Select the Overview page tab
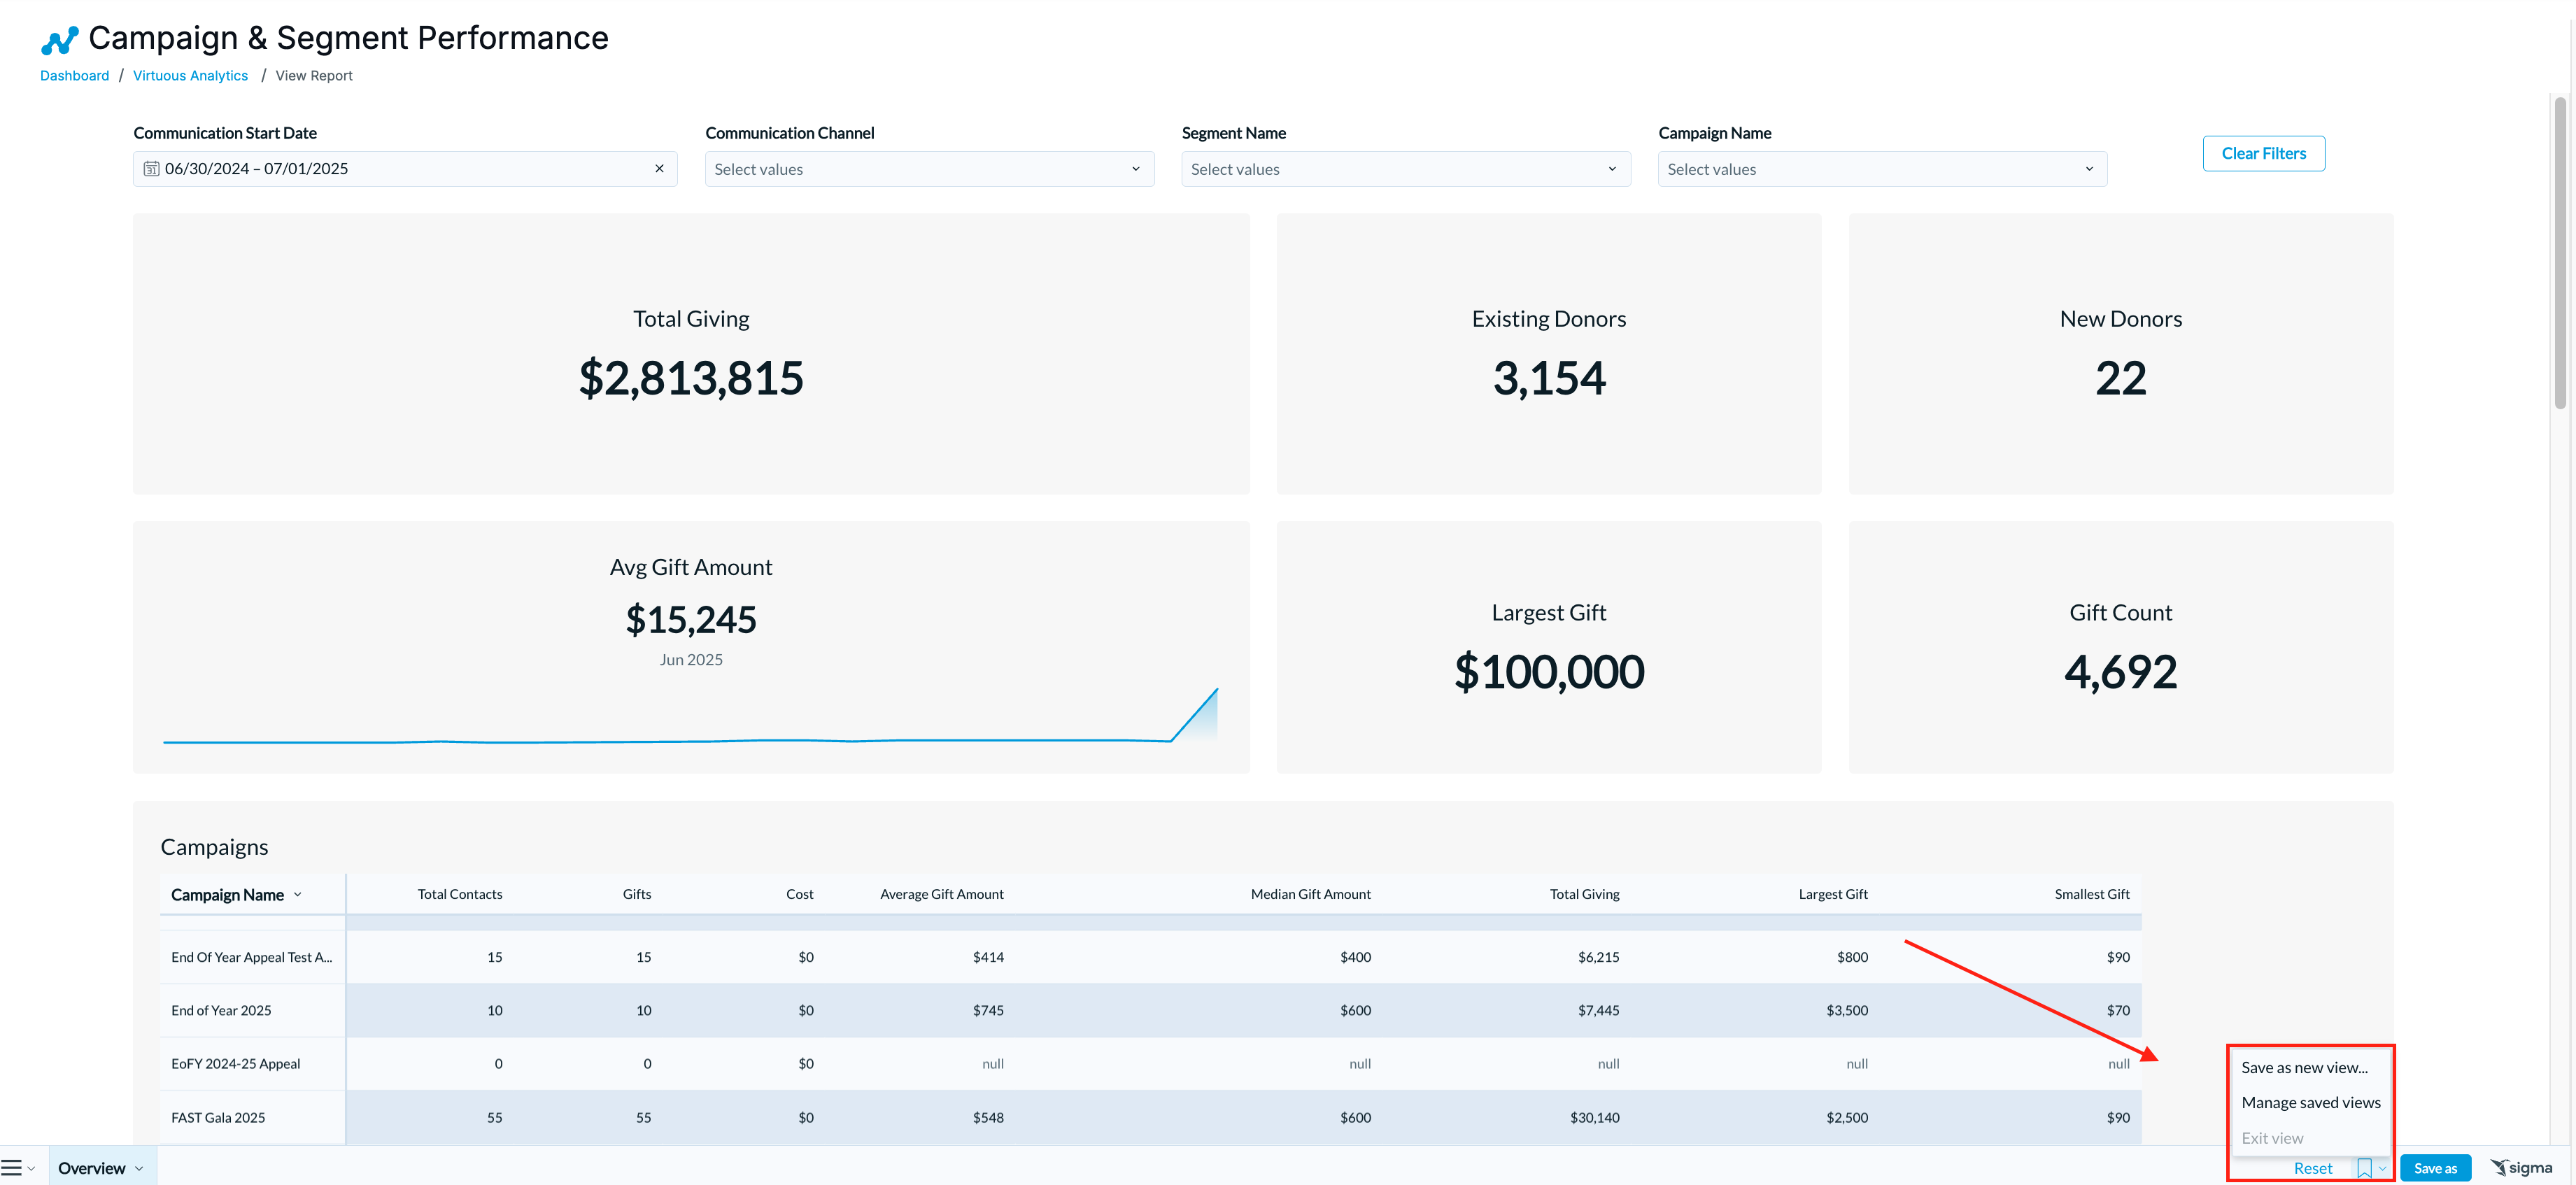Screen dimensions: 2576x1185 click(91, 1168)
